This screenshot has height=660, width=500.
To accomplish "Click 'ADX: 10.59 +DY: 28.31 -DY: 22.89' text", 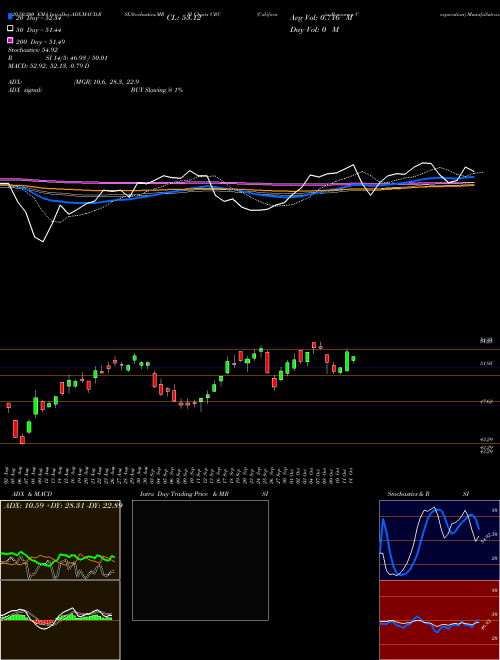I will (x=63, y=505).
